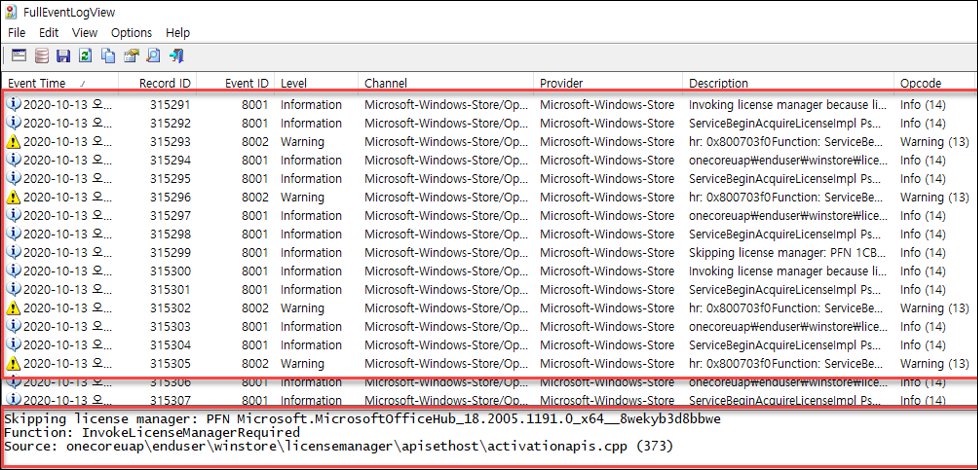Viewport: 978px width, 470px height.
Task: Click the warning icon of record 315296
Action: click(13, 197)
